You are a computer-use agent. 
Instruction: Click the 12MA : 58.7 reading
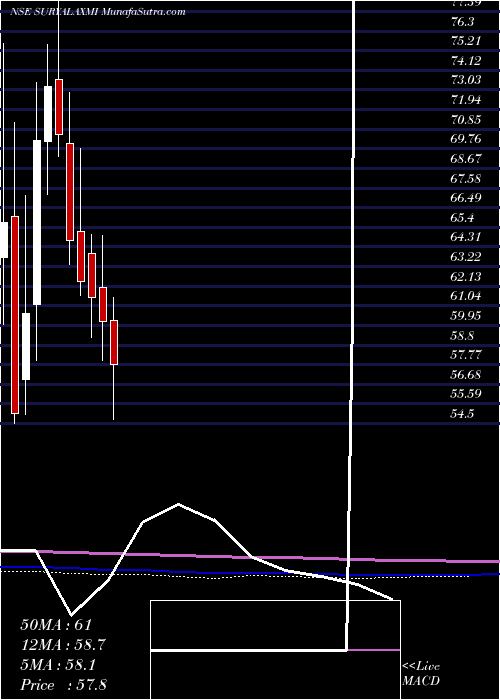pyautogui.click(x=63, y=645)
